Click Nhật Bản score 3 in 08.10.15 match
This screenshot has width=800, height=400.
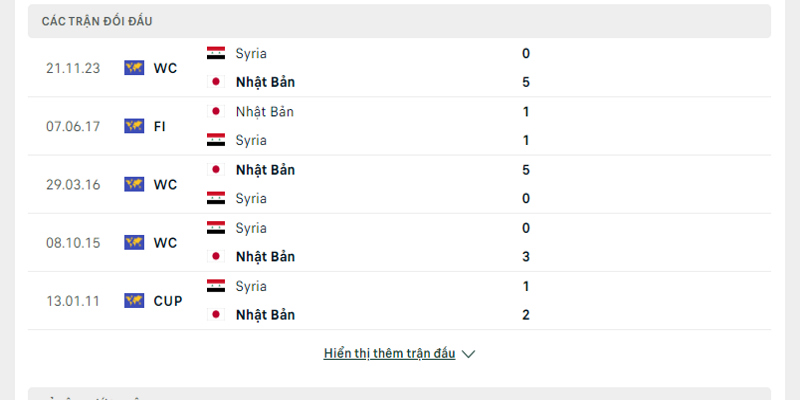coord(526,257)
